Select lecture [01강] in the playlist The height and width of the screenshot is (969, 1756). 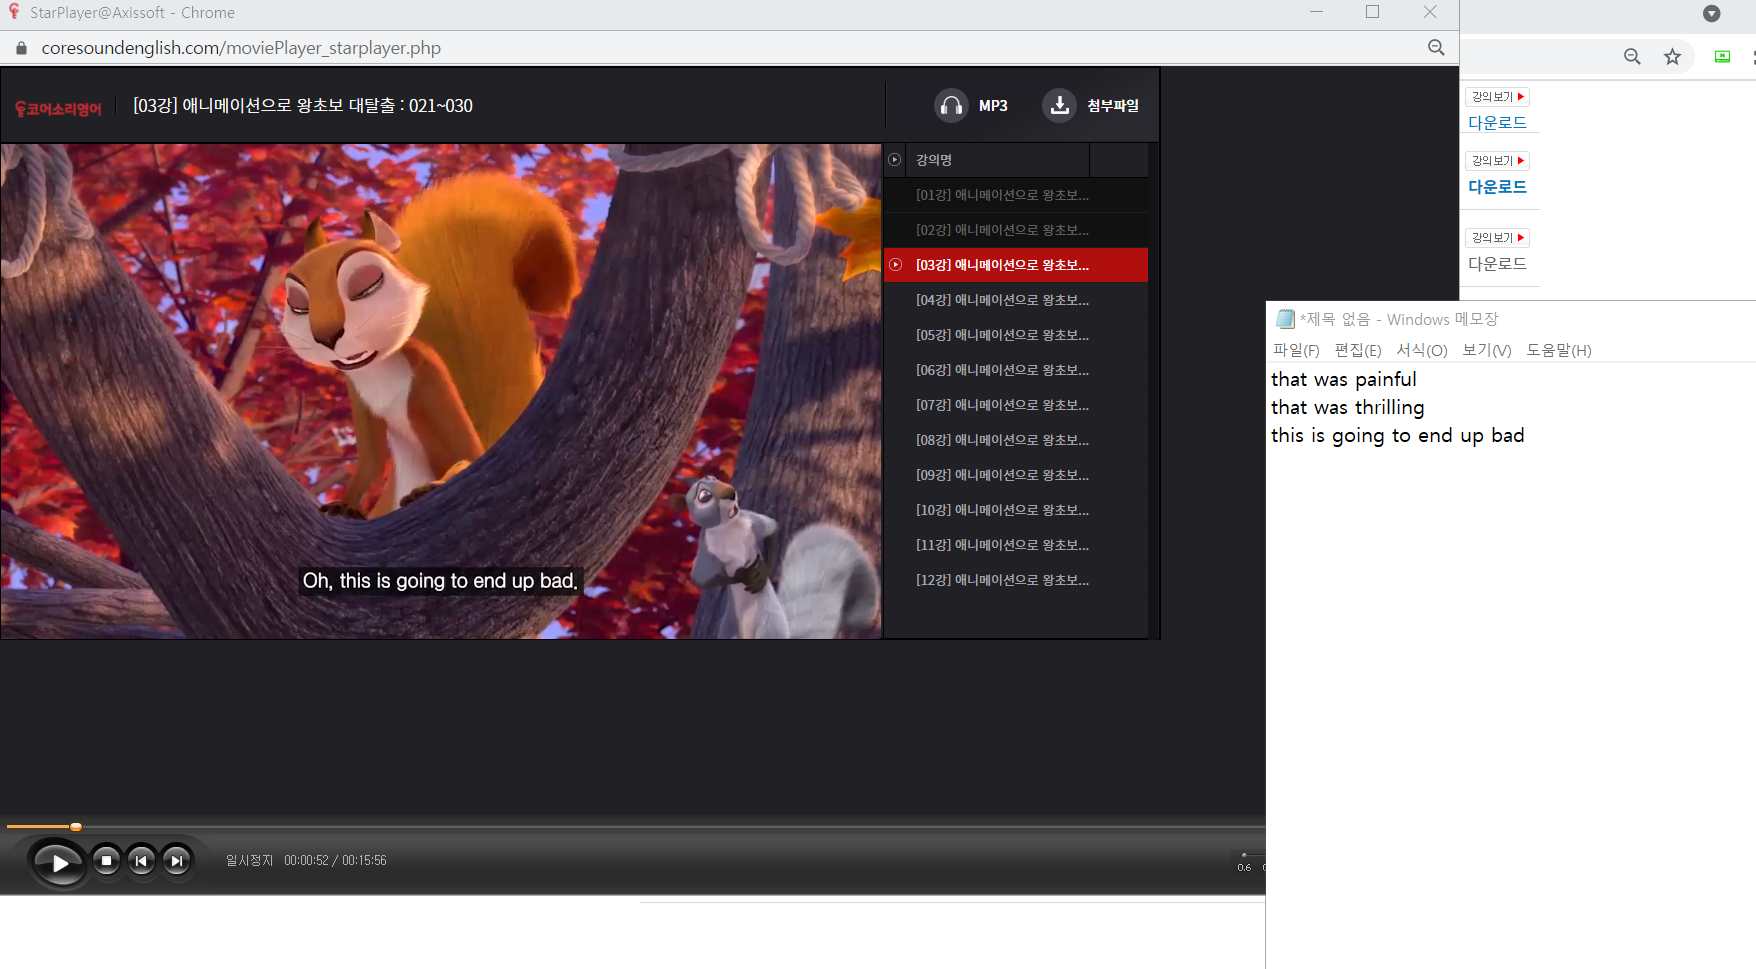1016,195
